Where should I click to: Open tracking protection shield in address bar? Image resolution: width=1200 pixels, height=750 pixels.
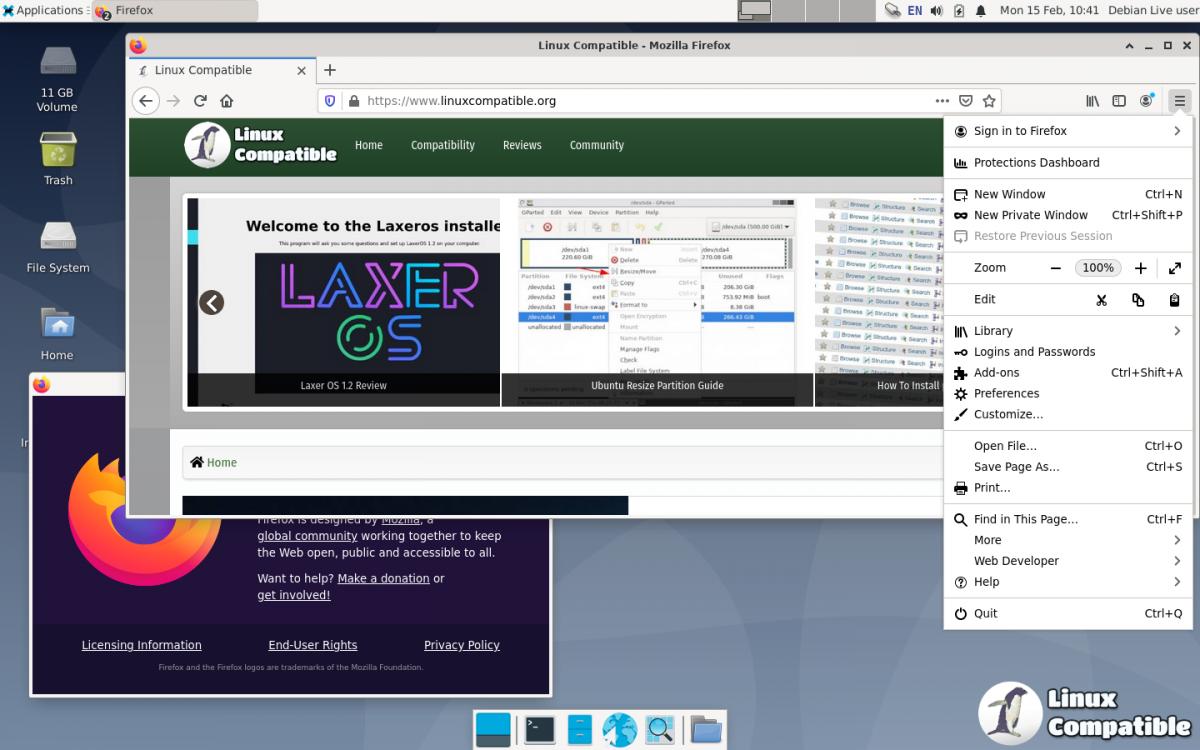[x=329, y=101]
